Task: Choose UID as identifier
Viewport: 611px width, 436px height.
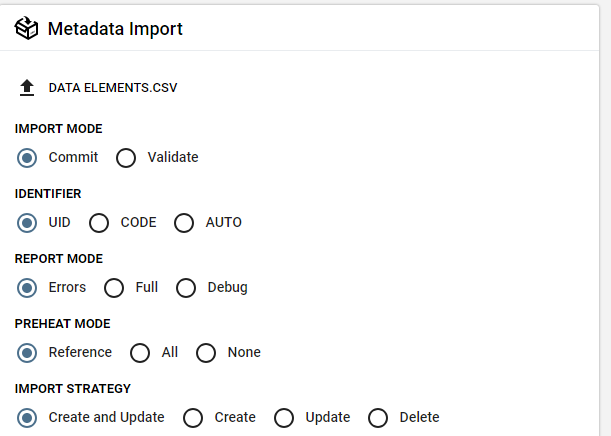Action: [27, 223]
